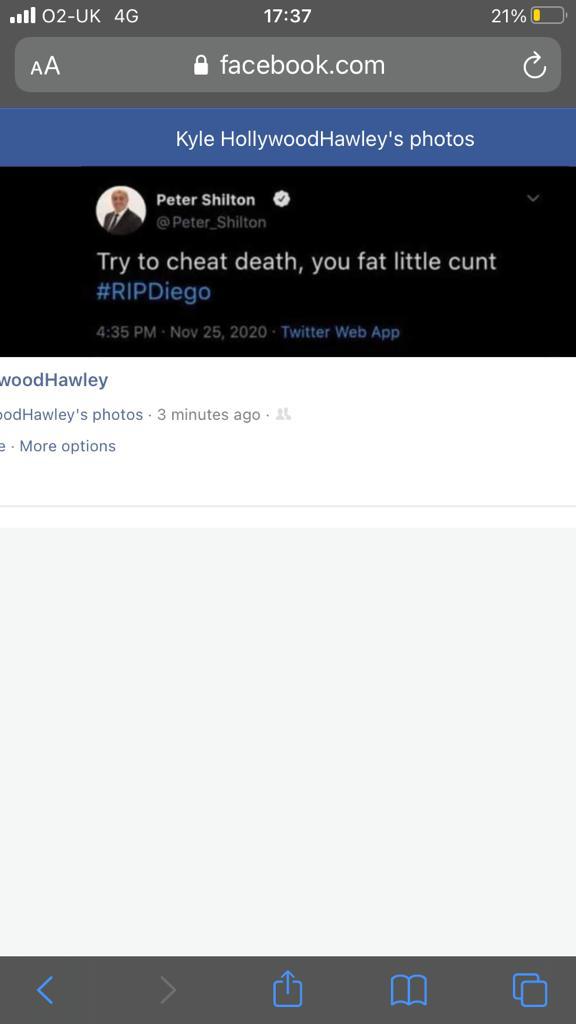Open the AA reader text size menu
Image resolution: width=576 pixels, height=1024 pixels.
coord(45,66)
